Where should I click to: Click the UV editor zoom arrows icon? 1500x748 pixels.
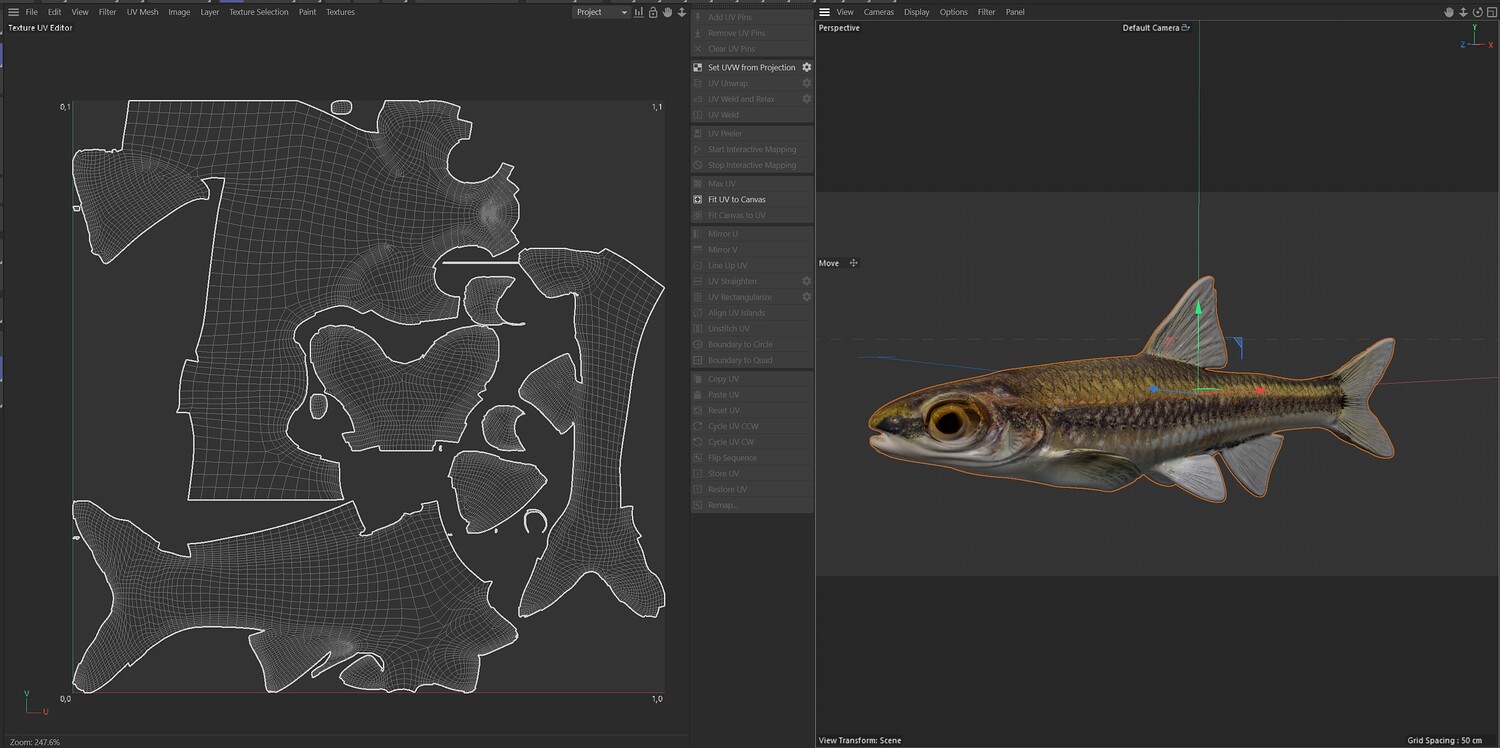coord(682,12)
